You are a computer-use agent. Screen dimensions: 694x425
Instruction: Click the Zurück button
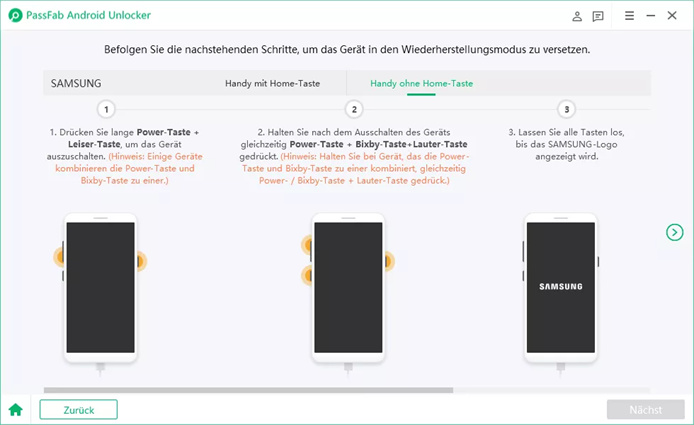tap(78, 410)
